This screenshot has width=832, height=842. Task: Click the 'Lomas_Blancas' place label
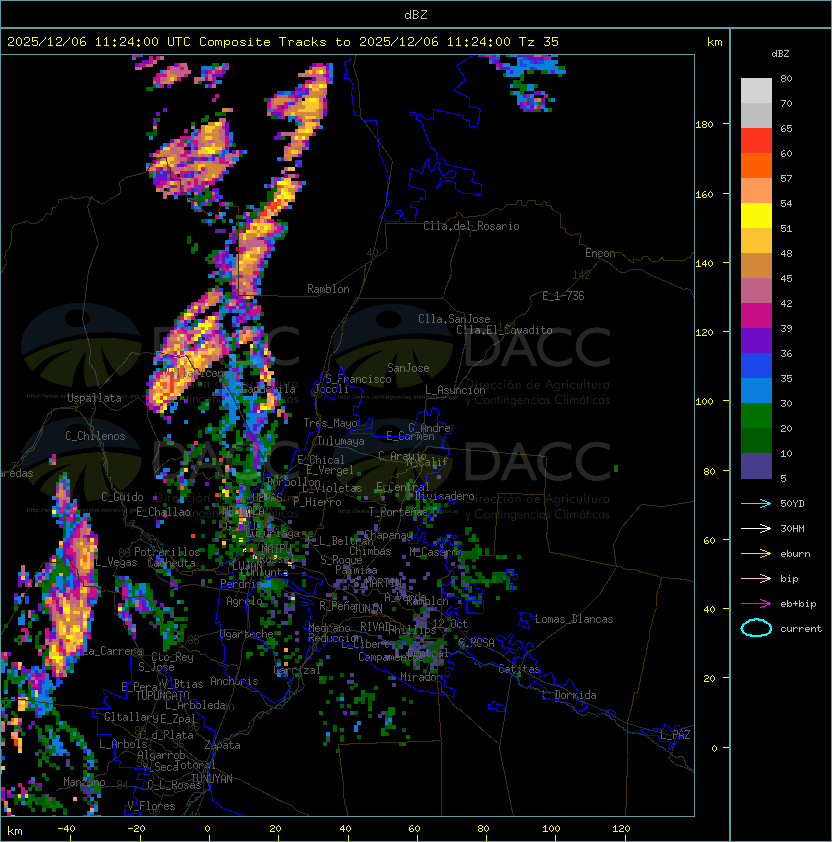tap(574, 619)
